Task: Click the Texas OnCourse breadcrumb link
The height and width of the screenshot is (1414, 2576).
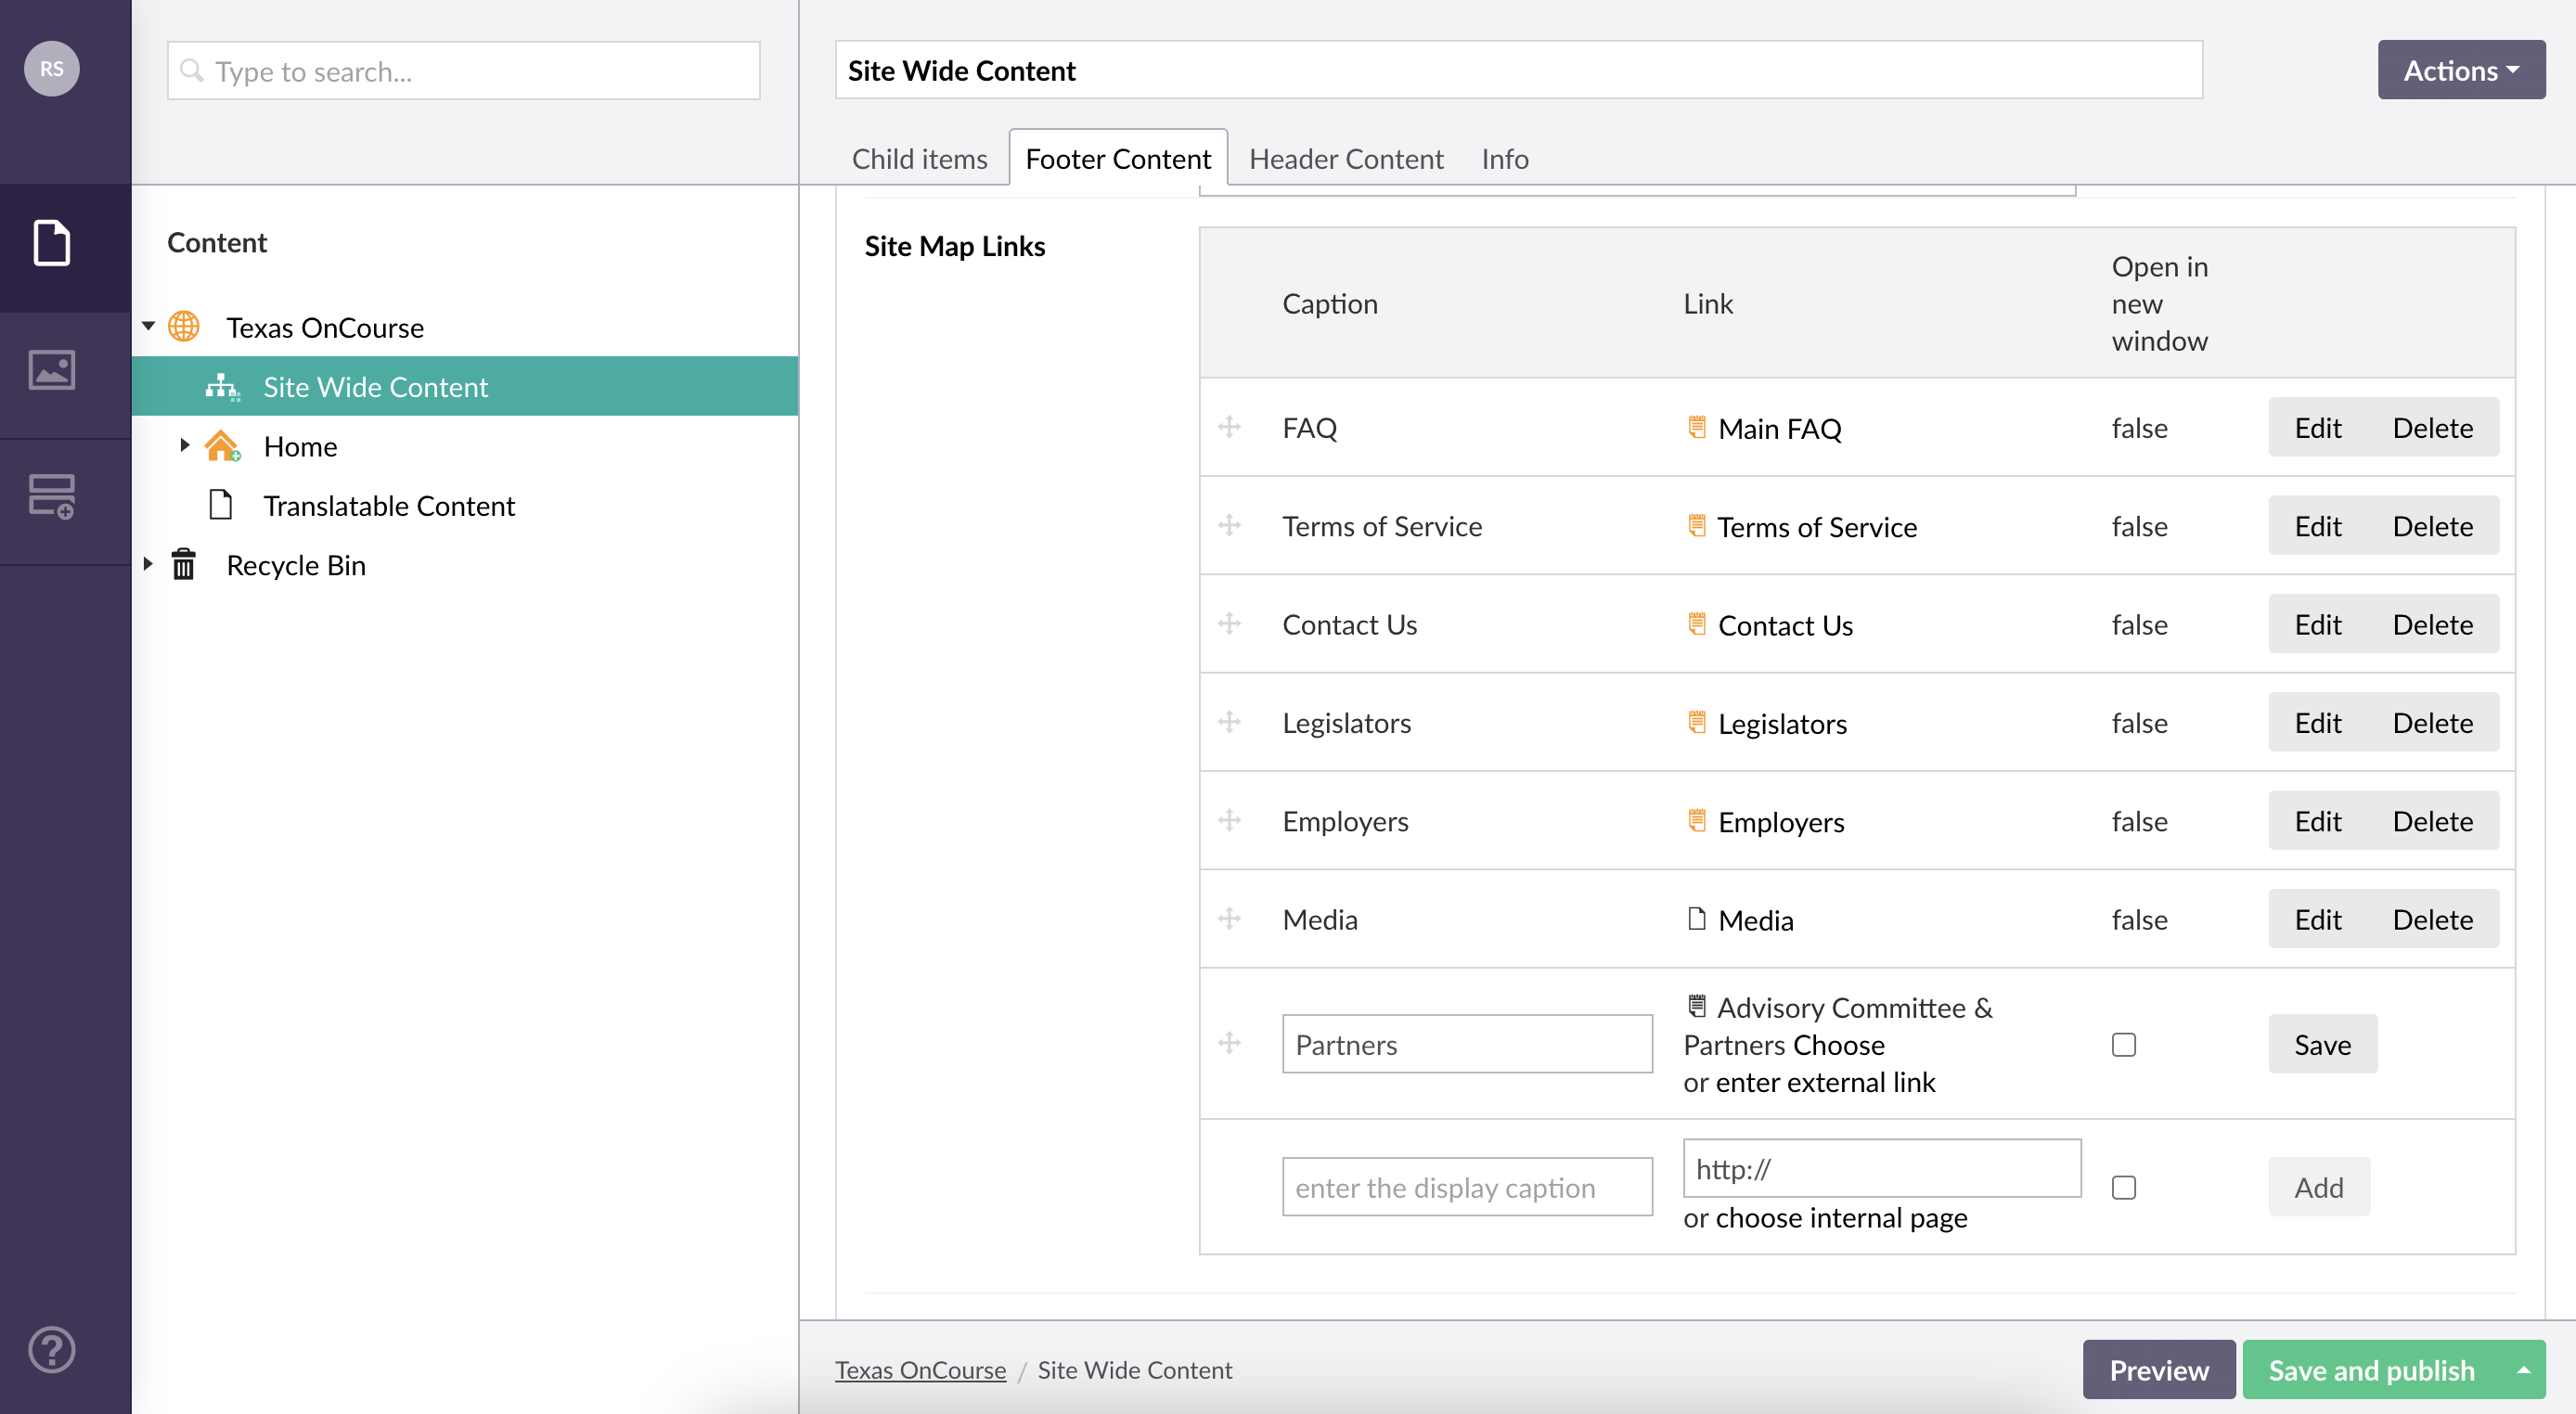Action: coord(920,1370)
